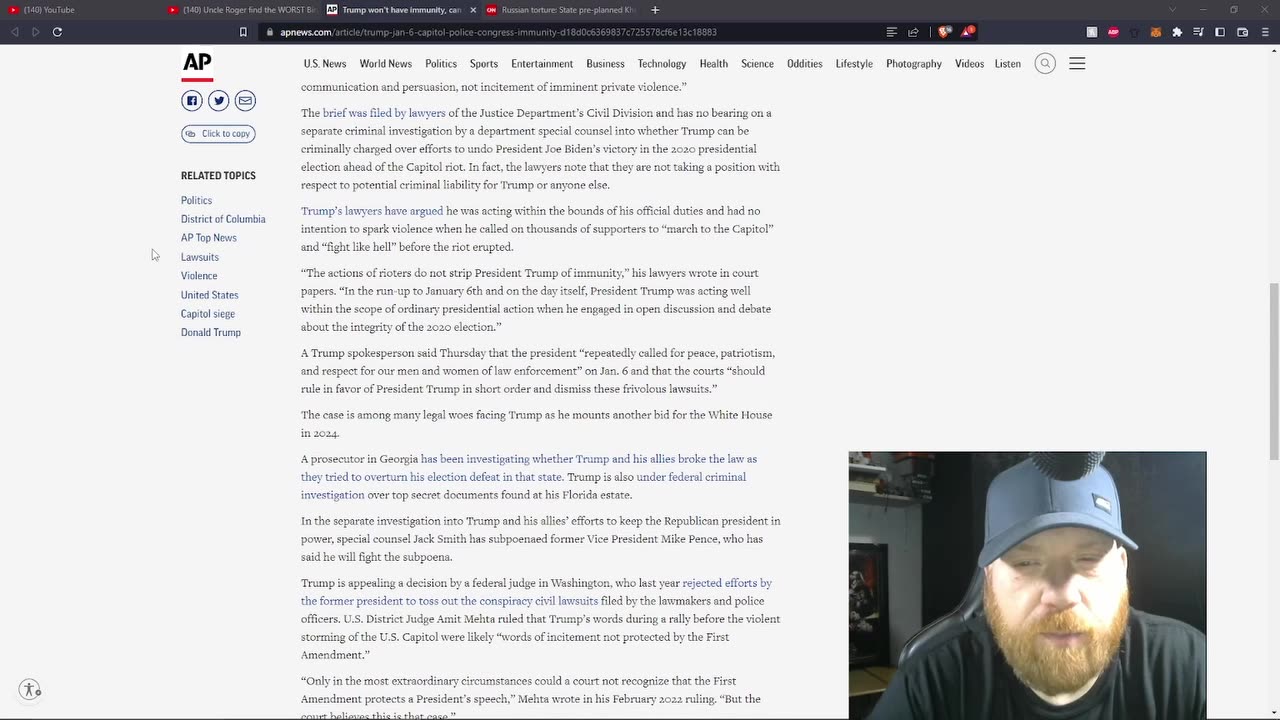Open the Lifestyle section
Image resolution: width=1280 pixels, height=720 pixels.
(x=854, y=64)
